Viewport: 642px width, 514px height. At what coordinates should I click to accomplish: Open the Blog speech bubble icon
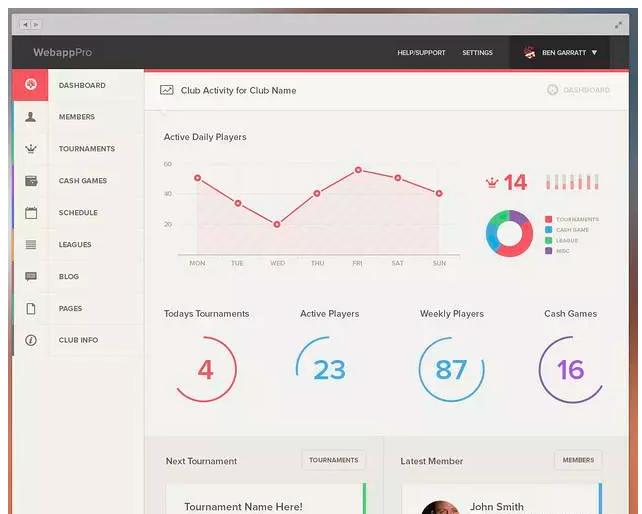coord(31,276)
